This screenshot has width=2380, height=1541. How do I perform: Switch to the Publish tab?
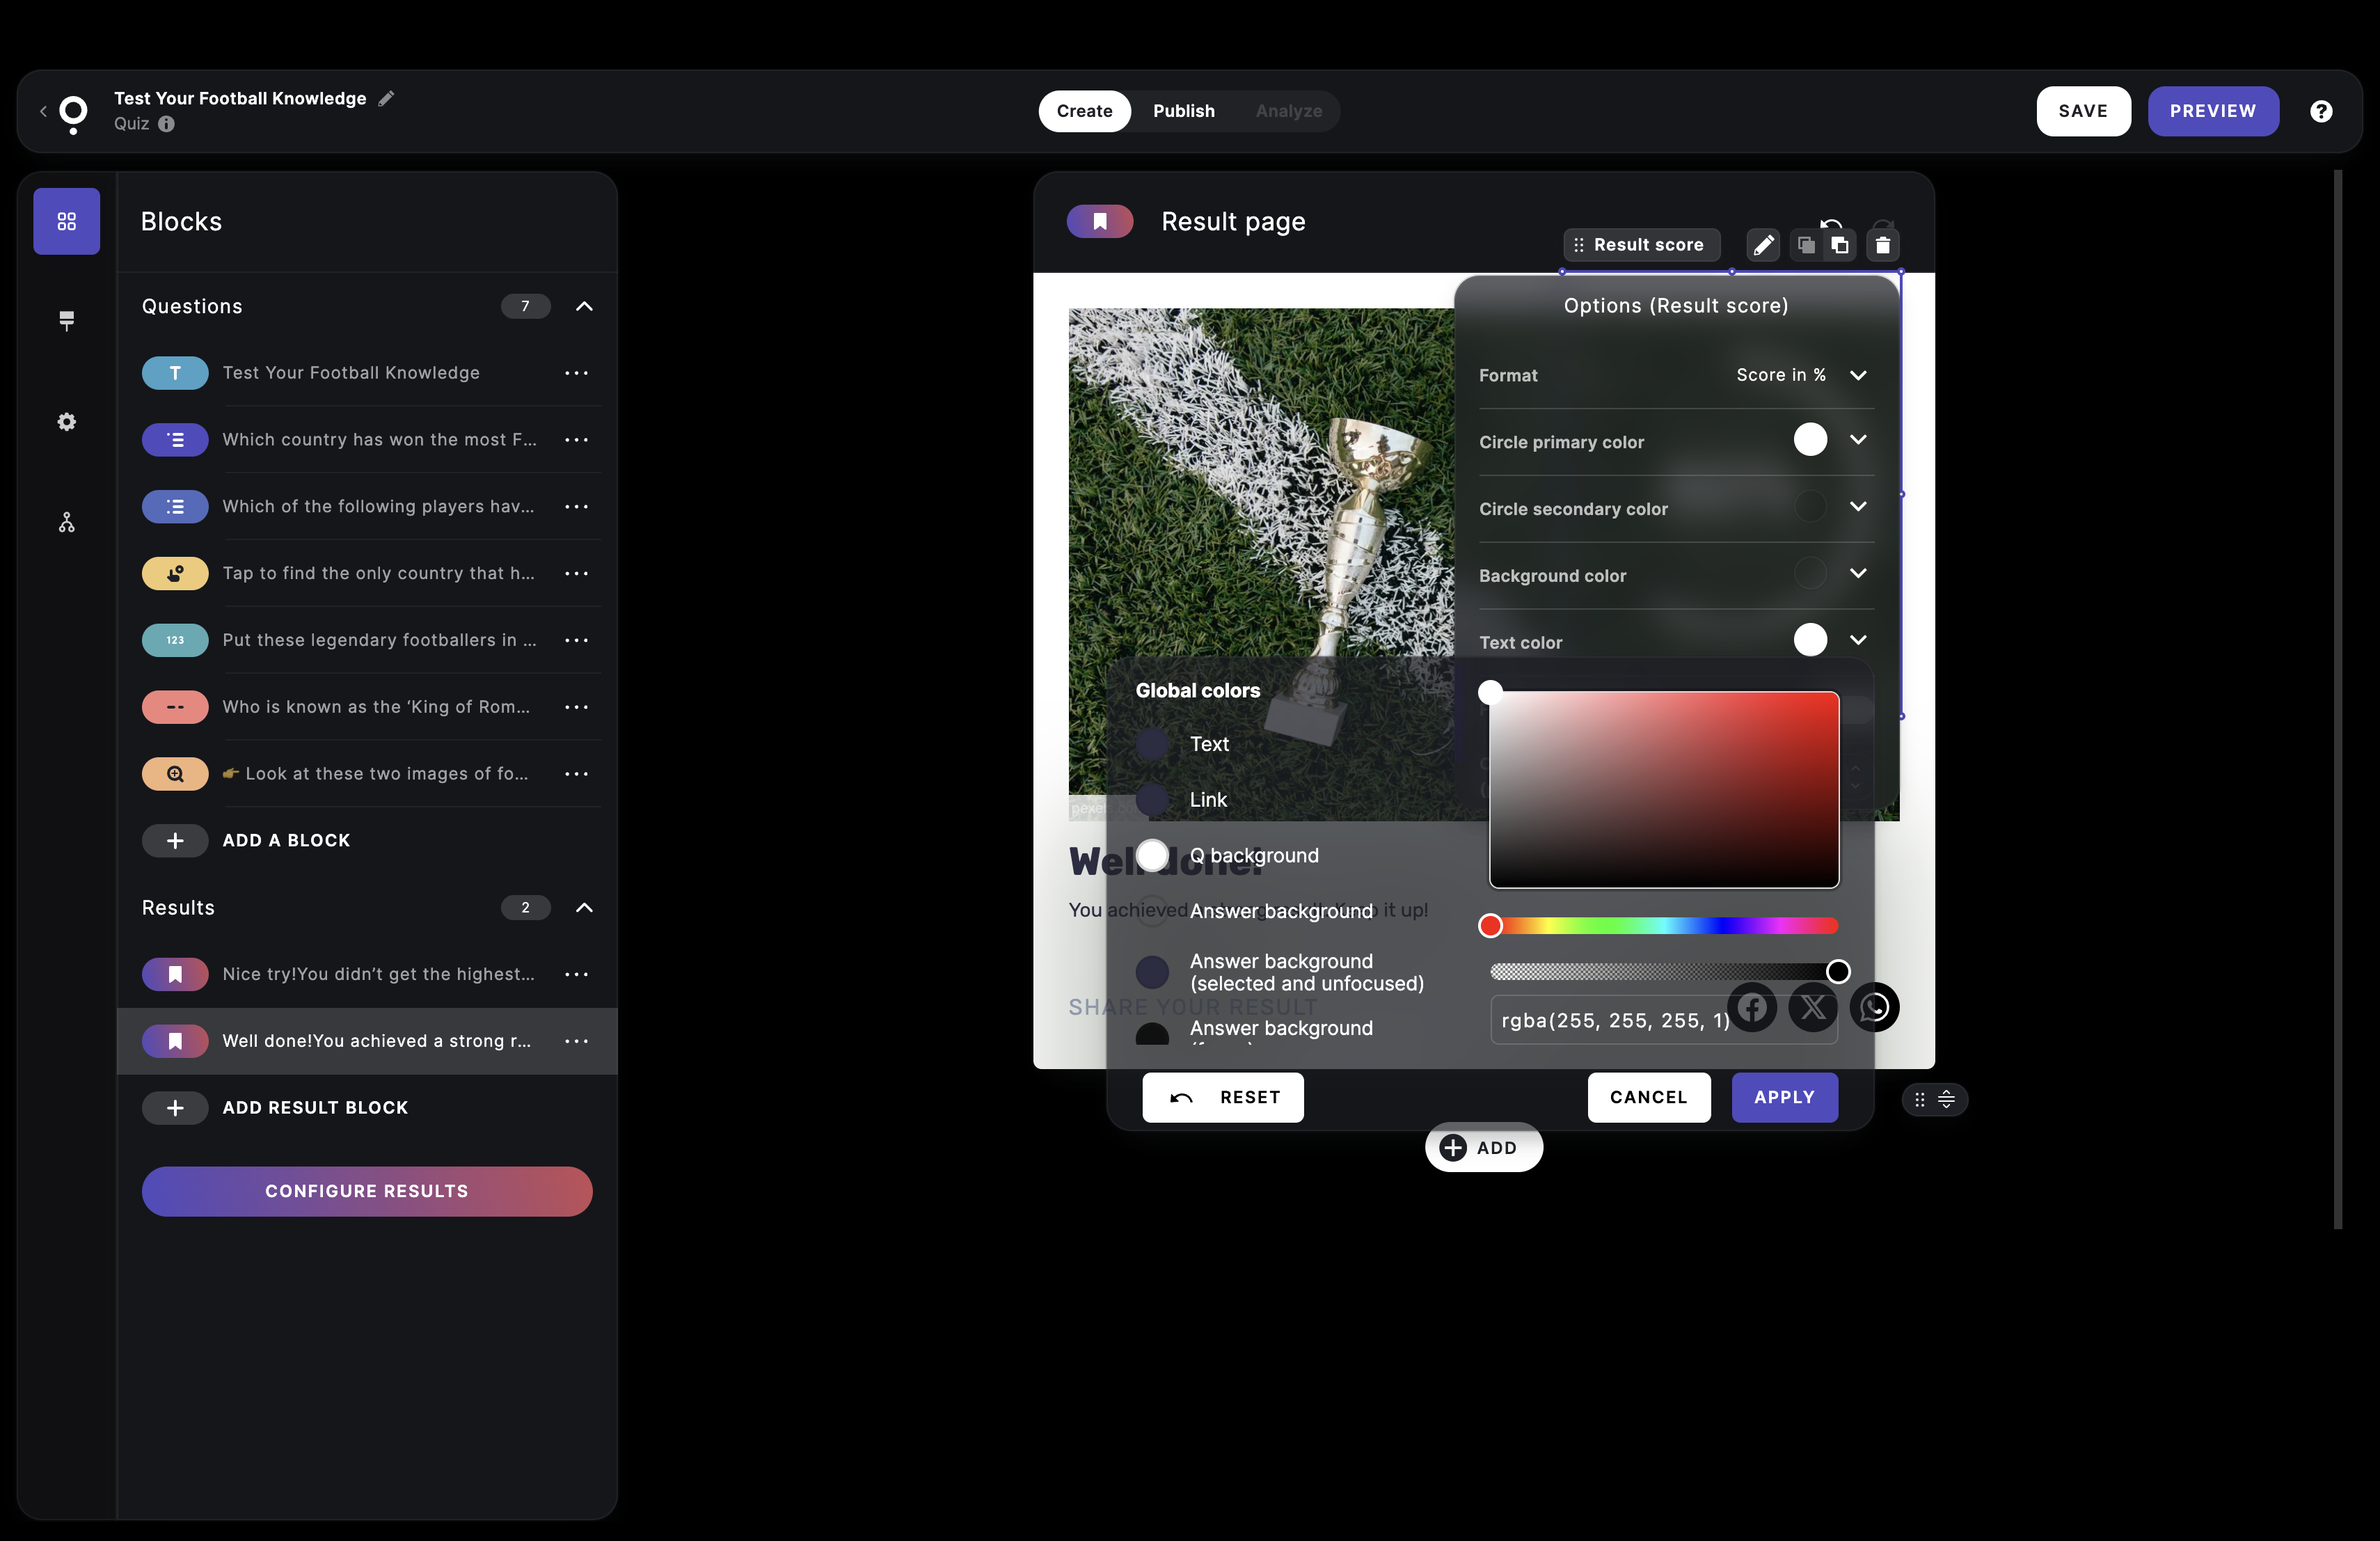click(x=1183, y=111)
